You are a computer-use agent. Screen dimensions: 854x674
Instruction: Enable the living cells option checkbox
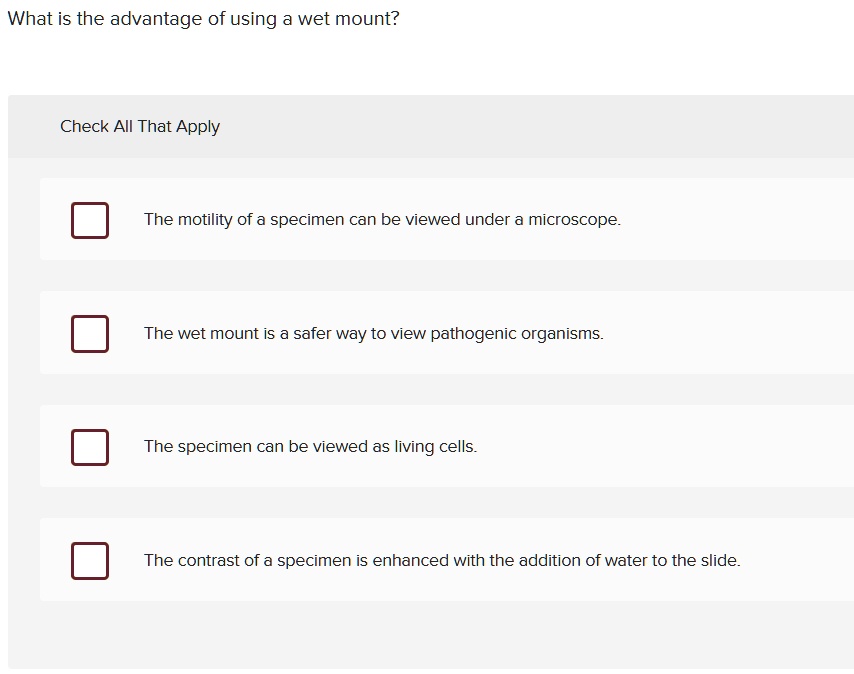[90, 447]
